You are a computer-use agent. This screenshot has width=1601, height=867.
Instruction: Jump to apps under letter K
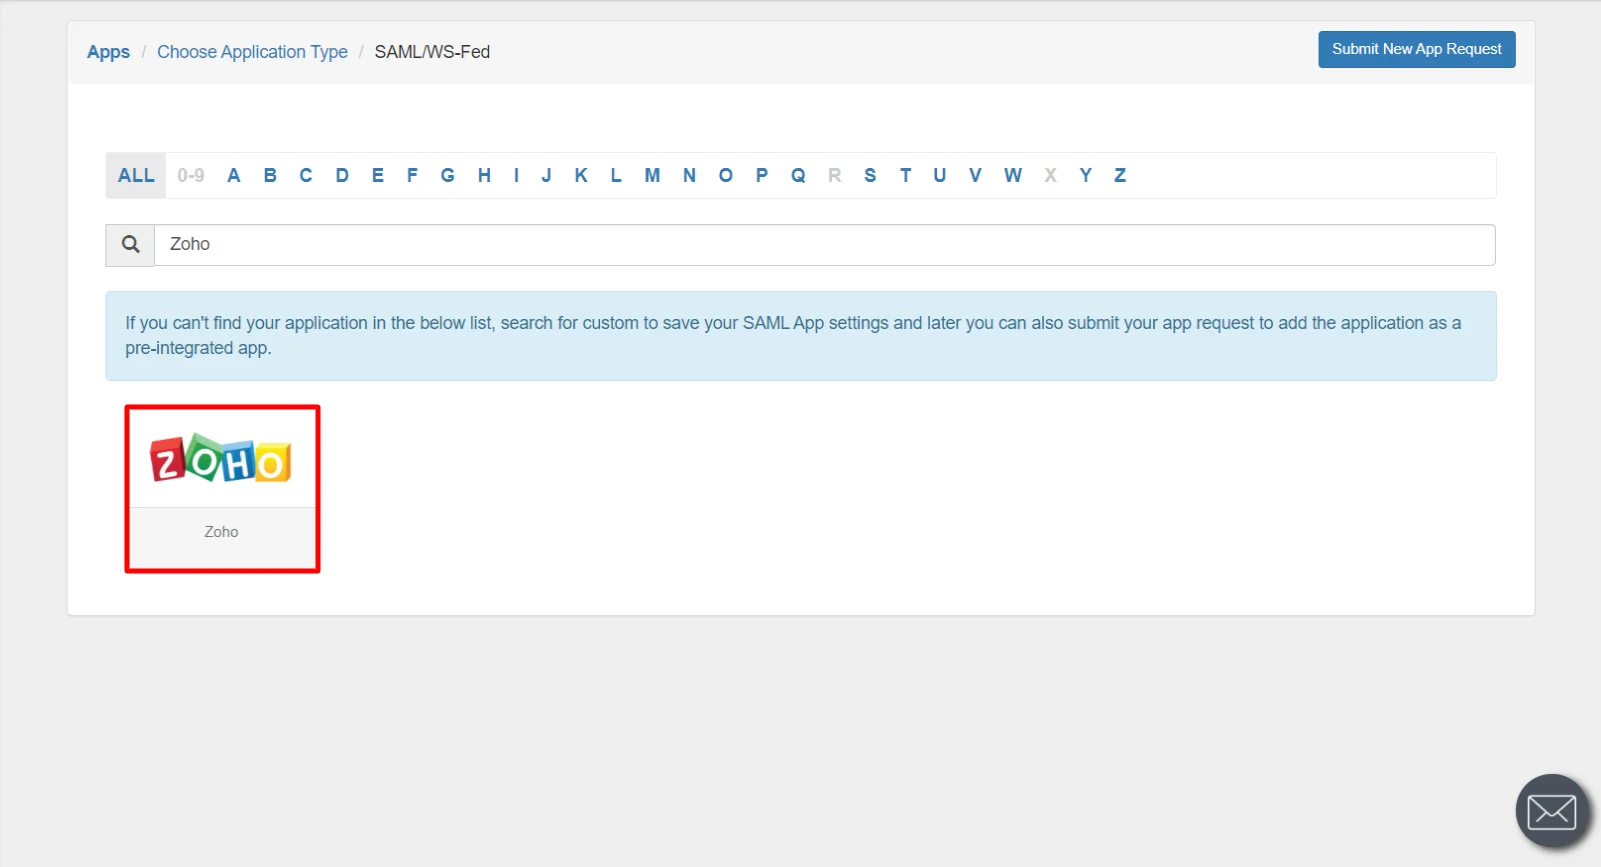pyautogui.click(x=581, y=176)
